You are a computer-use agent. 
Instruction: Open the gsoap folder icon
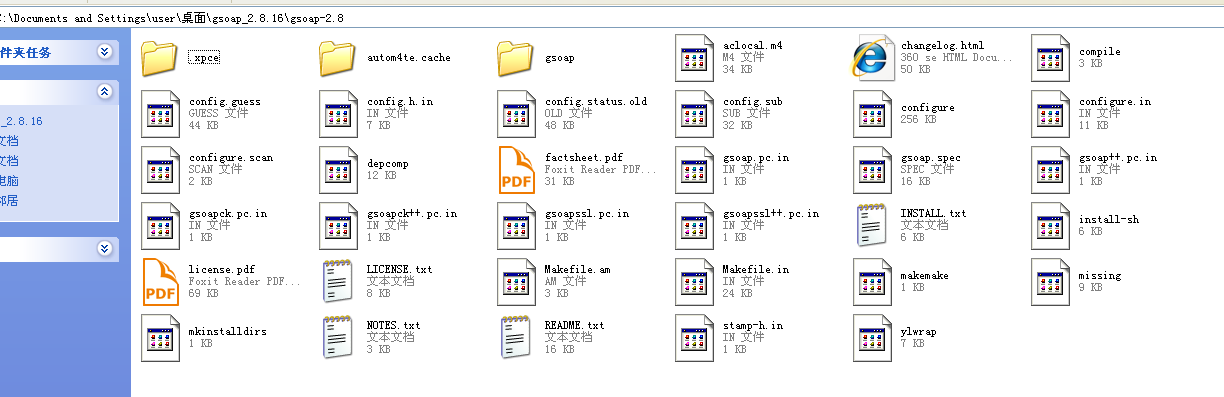[x=515, y=58]
